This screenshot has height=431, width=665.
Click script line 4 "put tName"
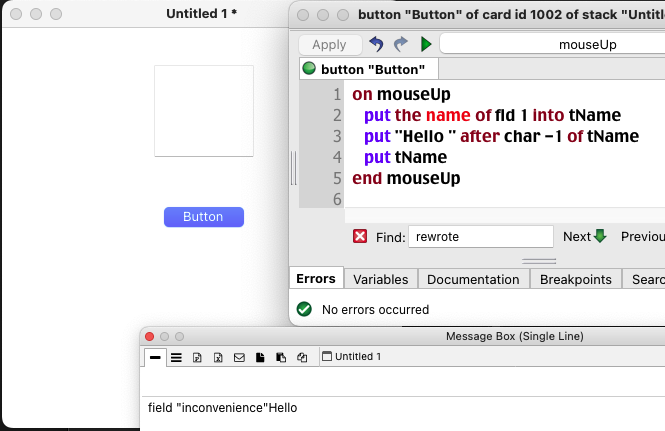405,157
